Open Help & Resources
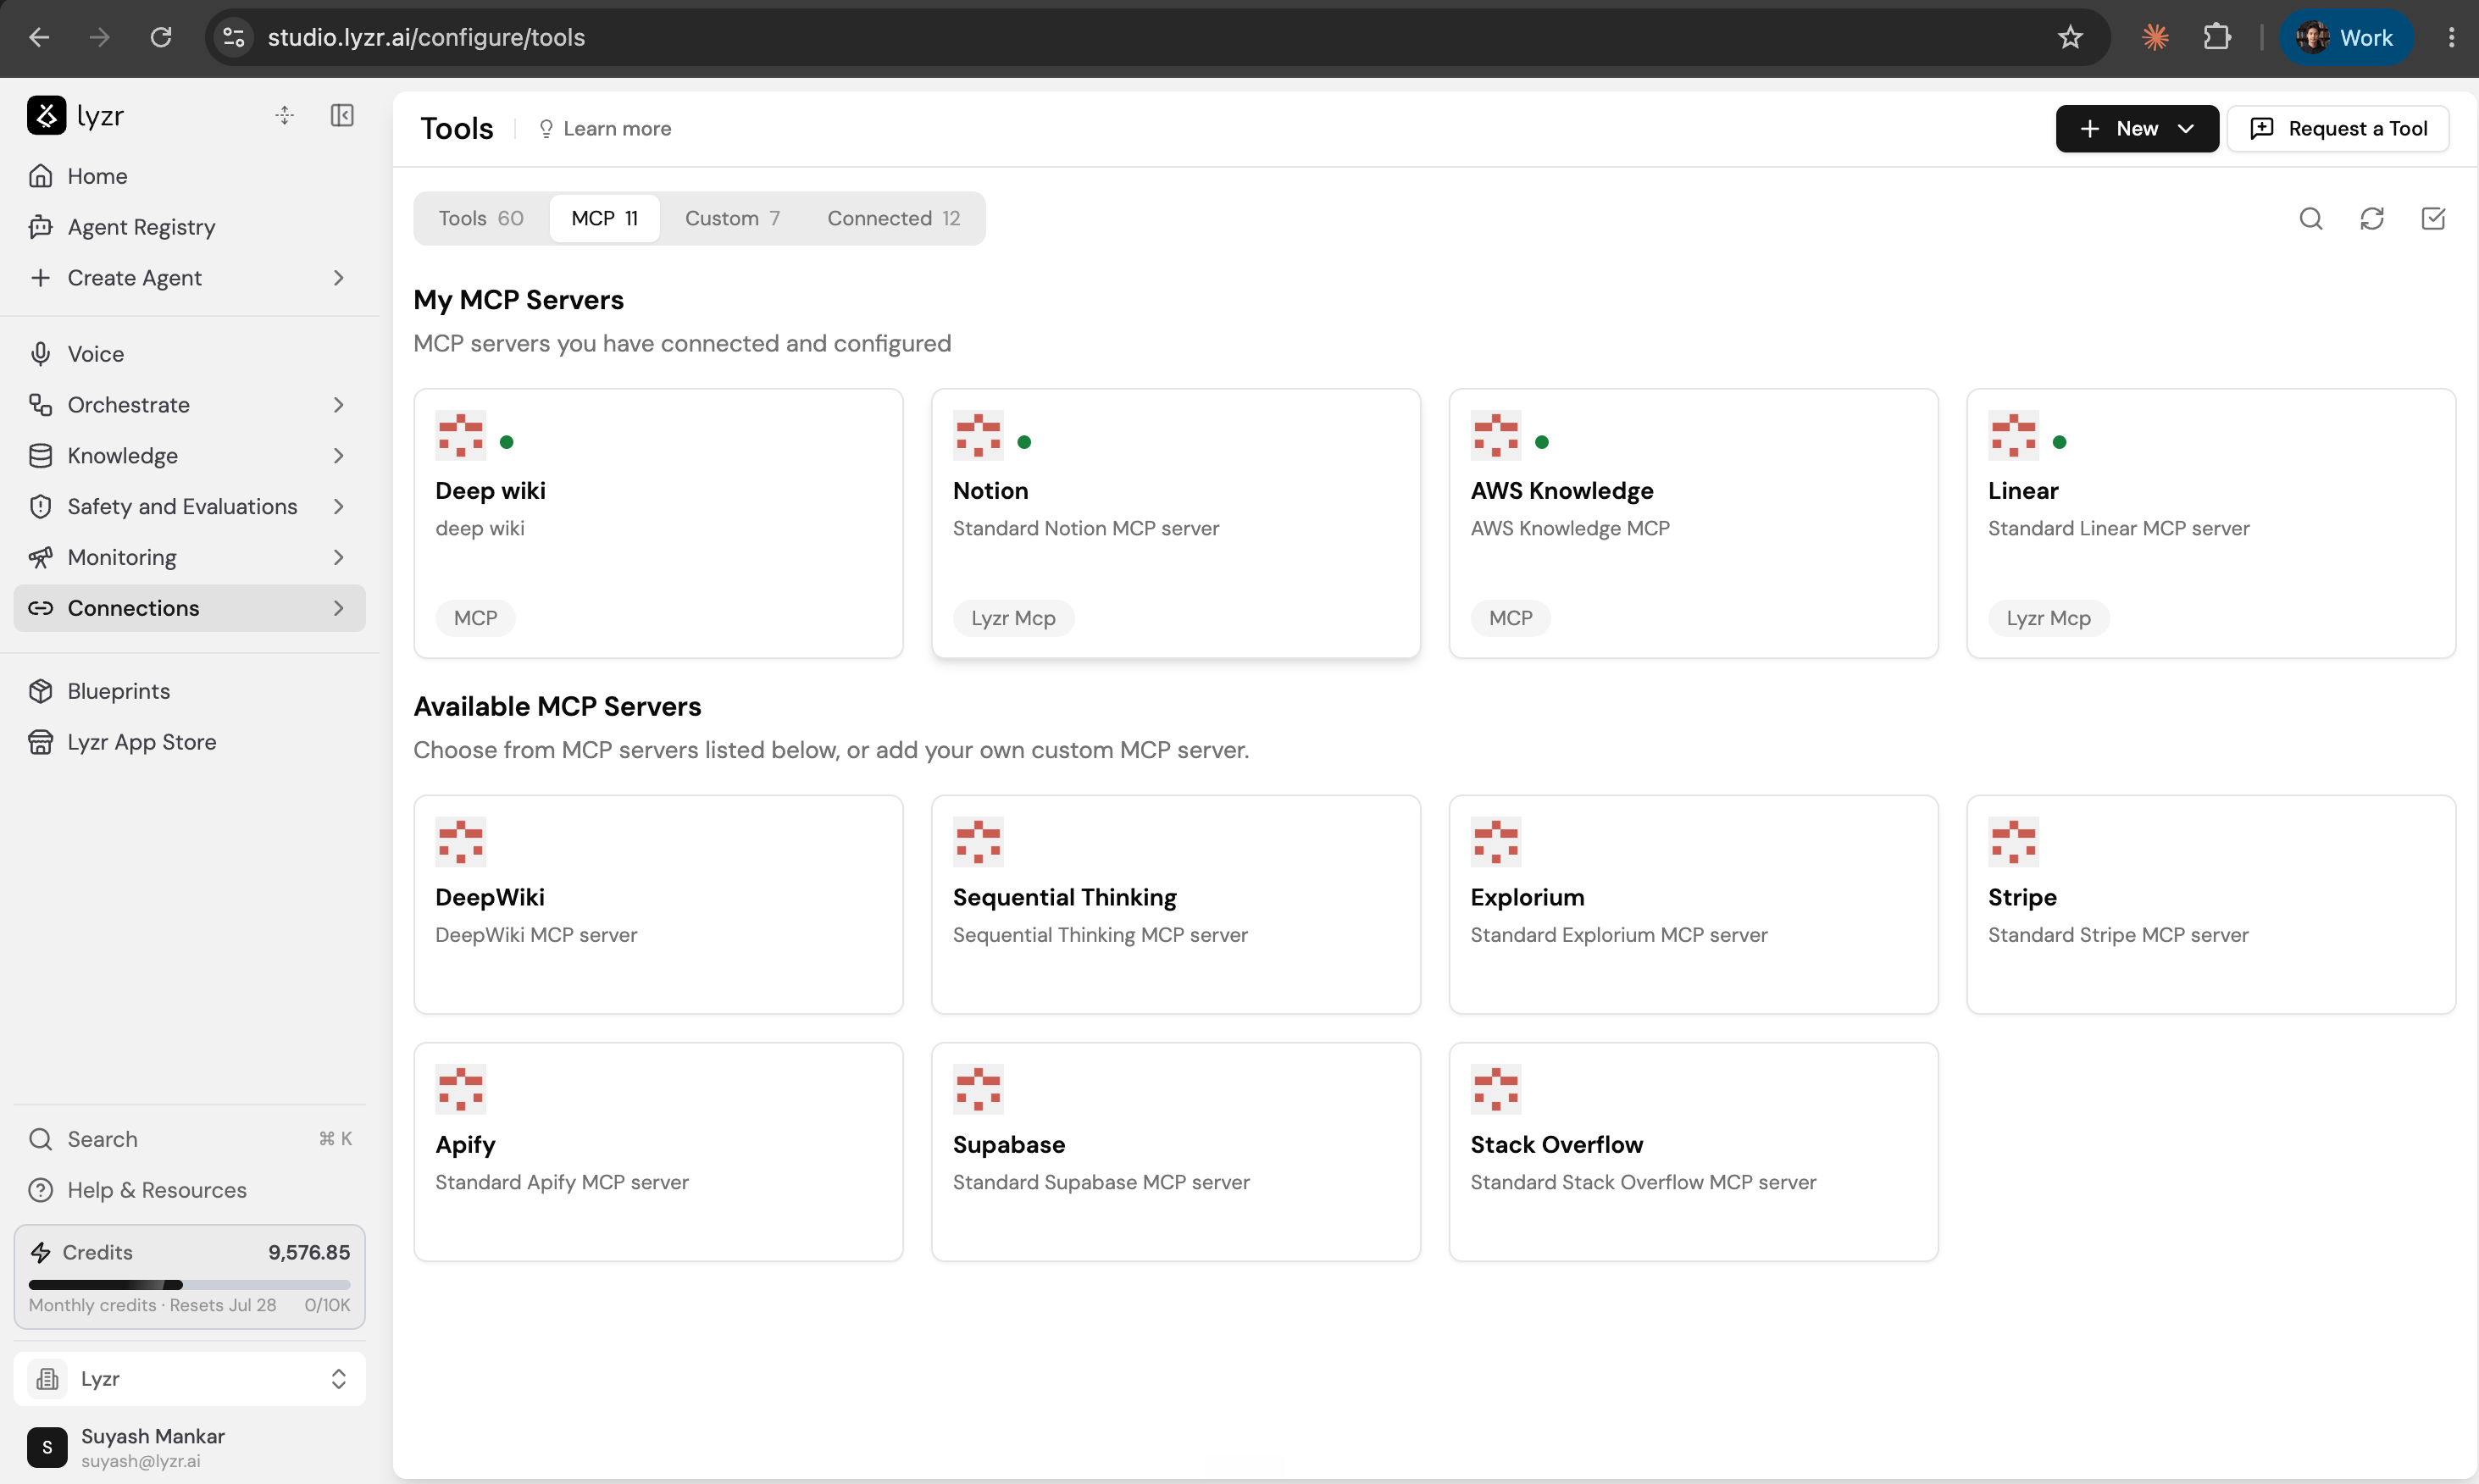The image size is (2479, 1484). (x=189, y=1190)
